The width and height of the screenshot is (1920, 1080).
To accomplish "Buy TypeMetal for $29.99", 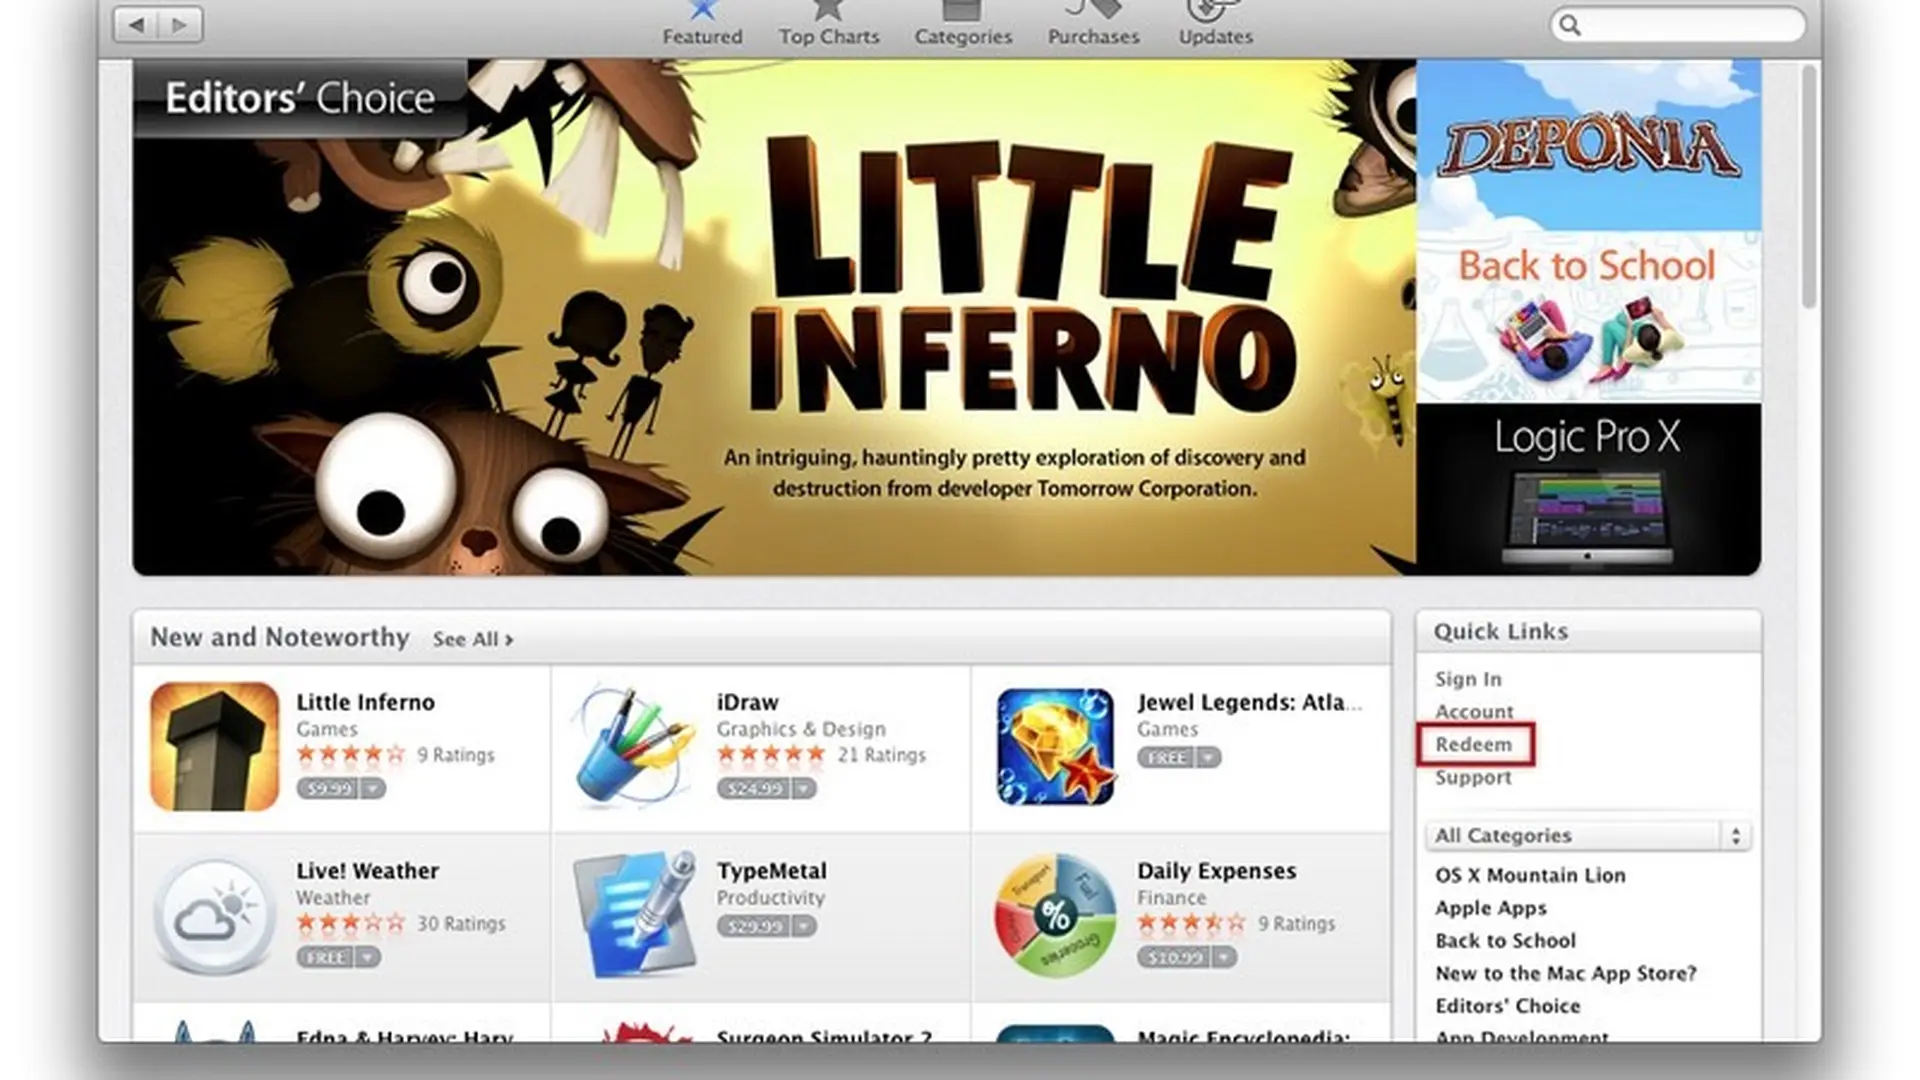I will click(754, 927).
